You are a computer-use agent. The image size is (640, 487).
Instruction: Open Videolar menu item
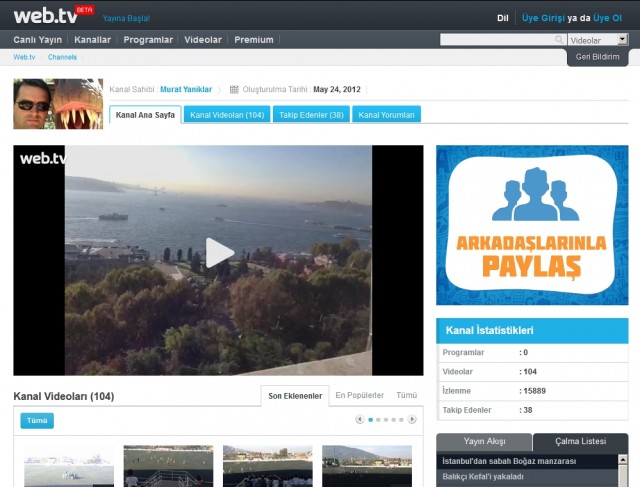(203, 40)
